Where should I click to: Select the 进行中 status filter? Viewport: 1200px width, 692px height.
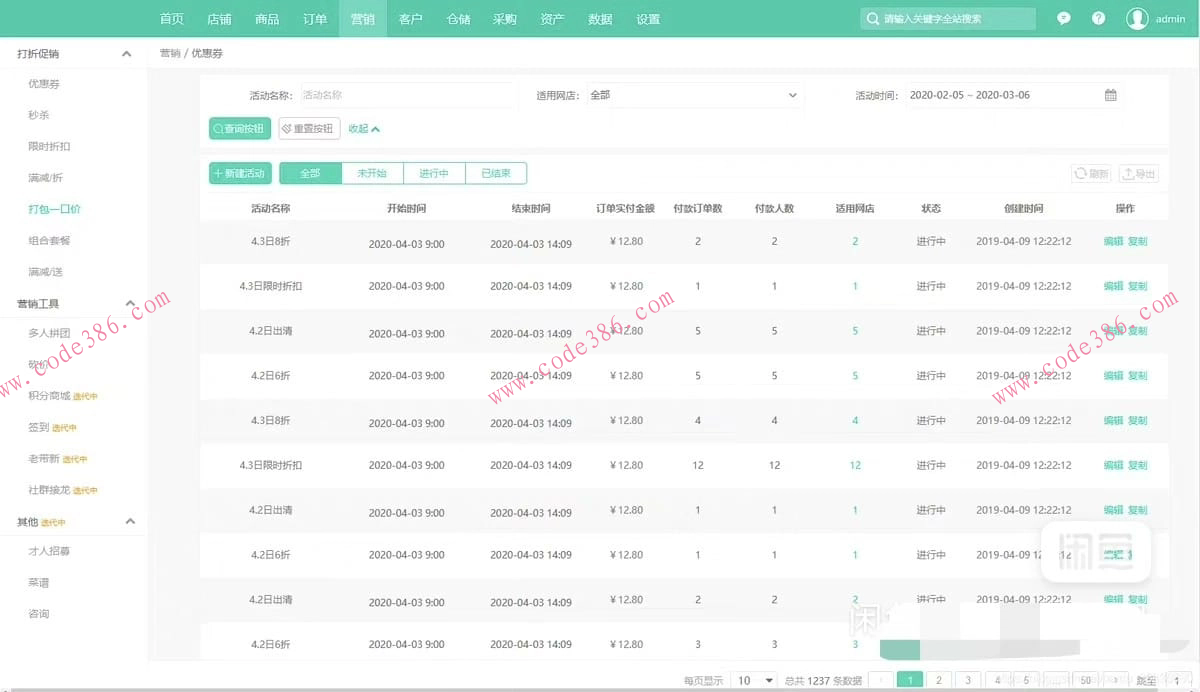point(434,173)
